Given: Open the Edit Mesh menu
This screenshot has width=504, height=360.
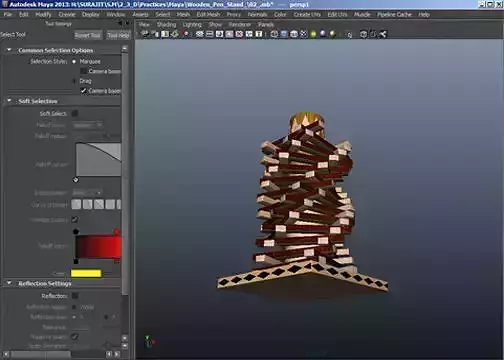Looking at the screenshot, I should pos(208,14).
